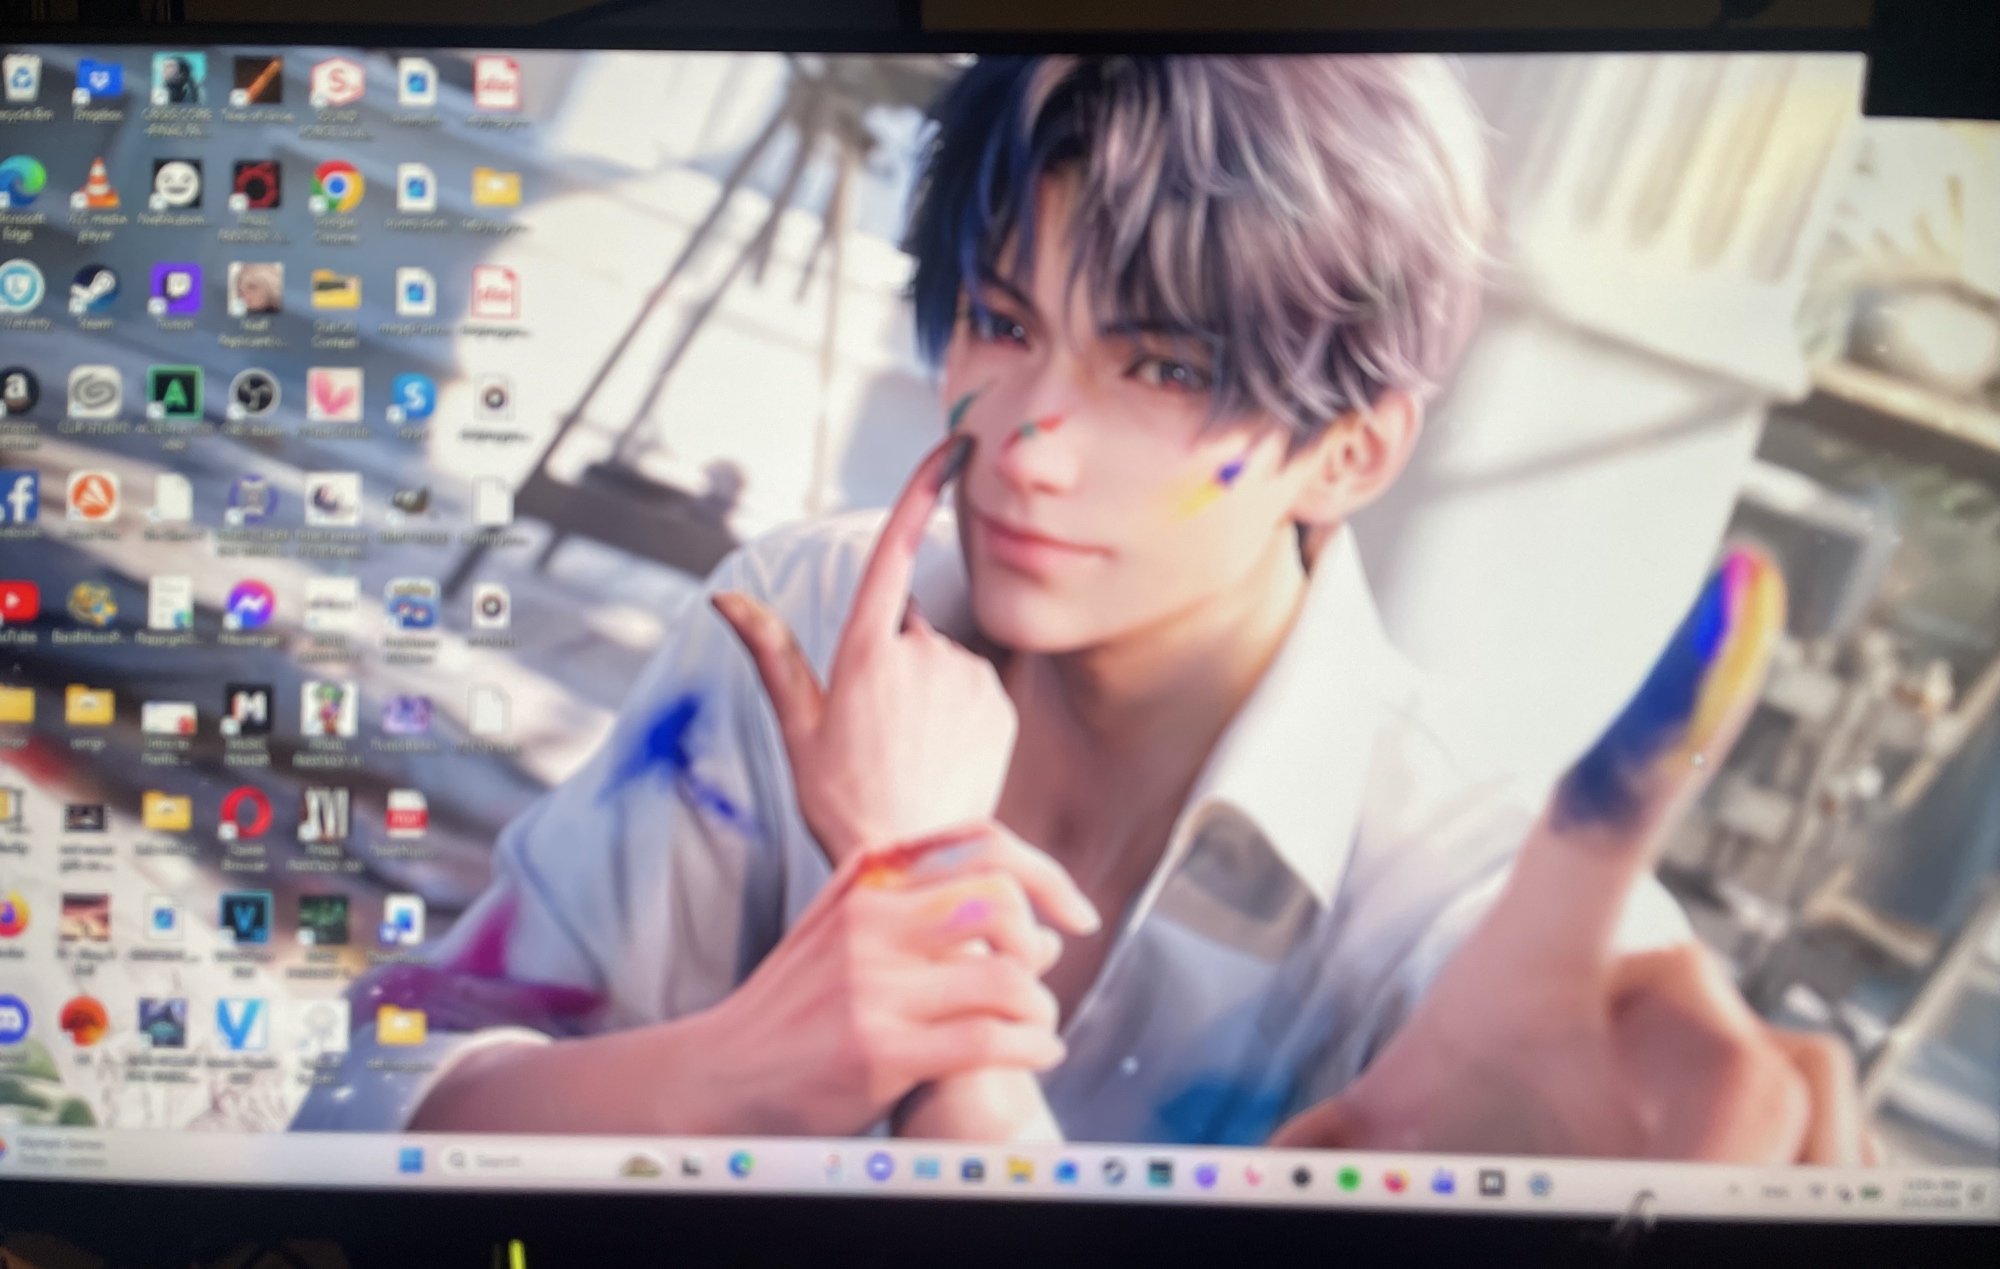
Task: Click the taskbar Search box
Action: [x=500, y=1161]
